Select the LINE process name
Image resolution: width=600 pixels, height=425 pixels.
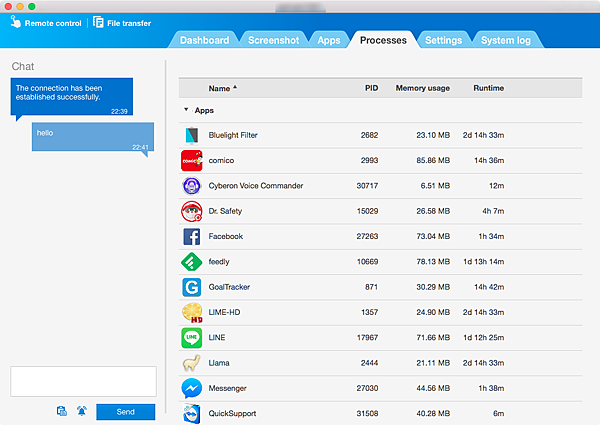tap(217, 337)
